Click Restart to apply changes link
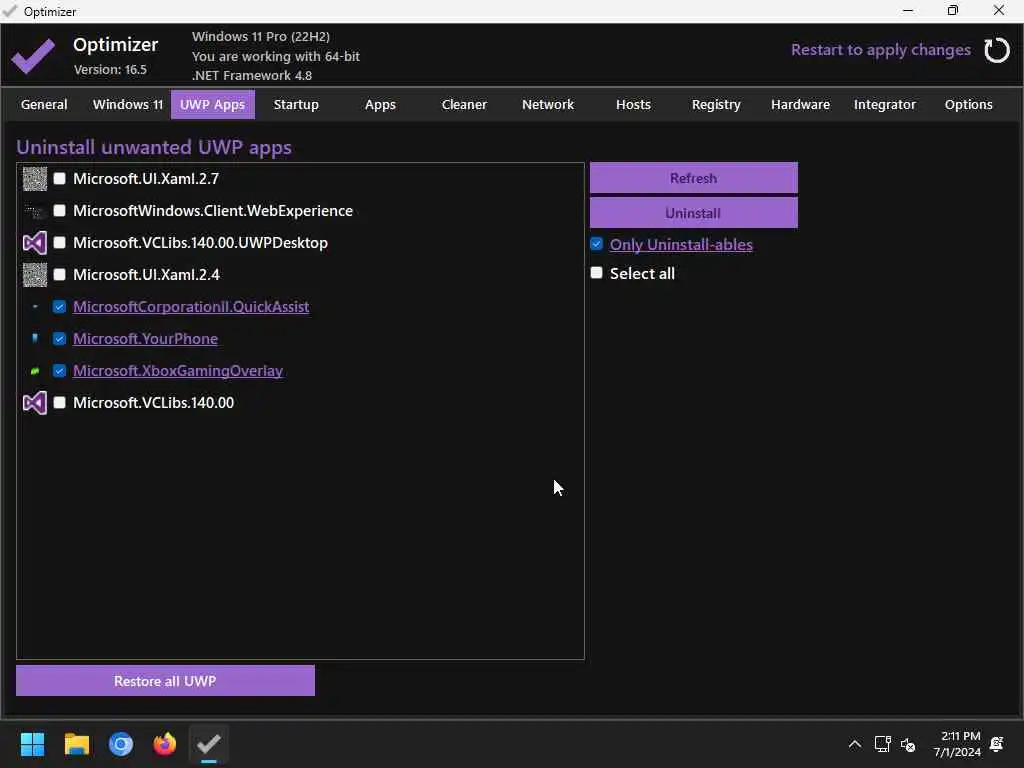1024x768 pixels. [880, 50]
